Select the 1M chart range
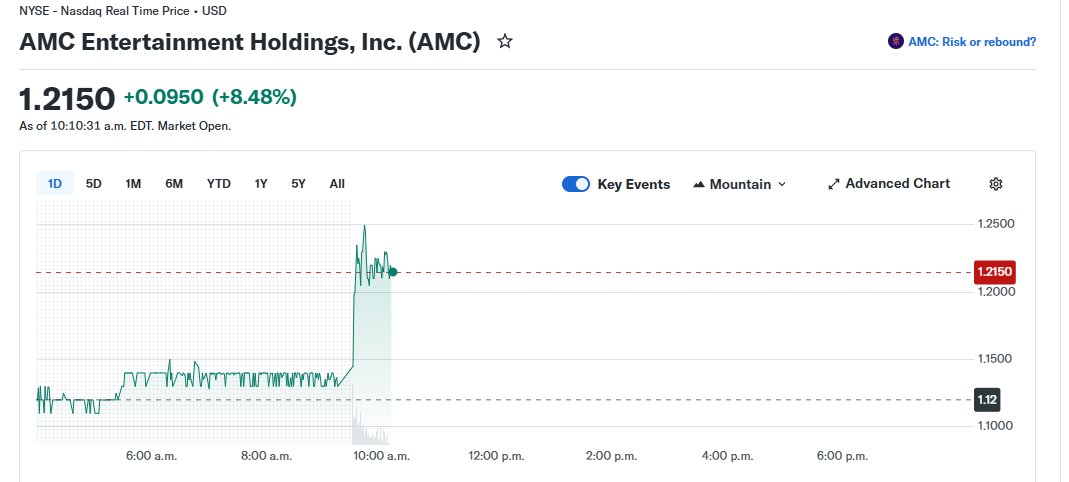The width and height of the screenshot is (1069, 482). click(133, 183)
